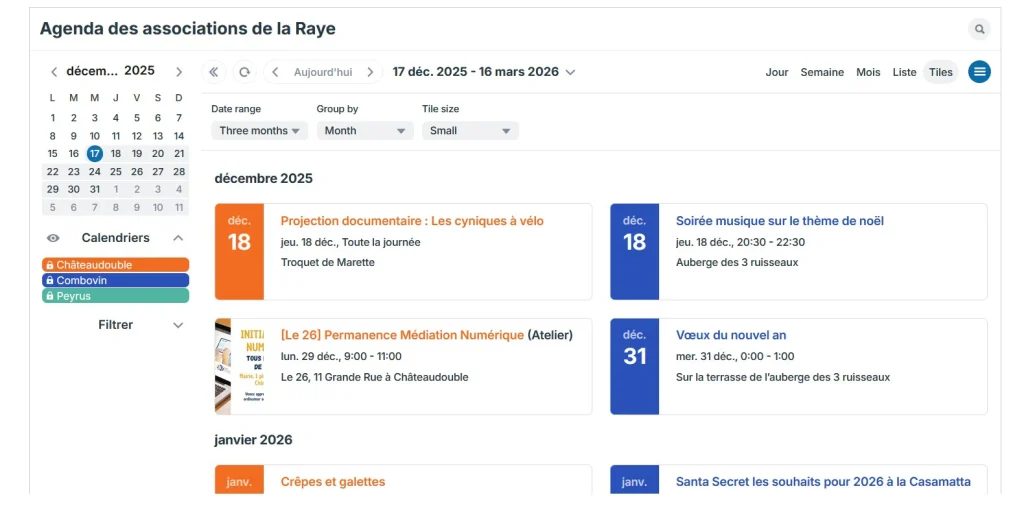
Task: Click previous period arrow beside Aujourd'hui
Action: [275, 72]
